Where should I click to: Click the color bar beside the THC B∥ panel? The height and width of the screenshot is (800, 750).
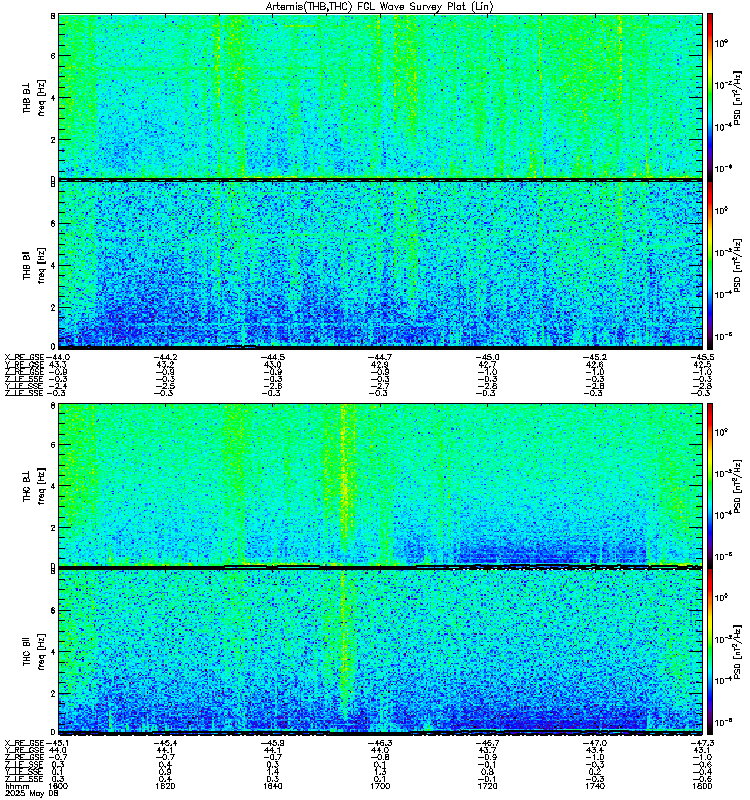[x=710, y=652]
